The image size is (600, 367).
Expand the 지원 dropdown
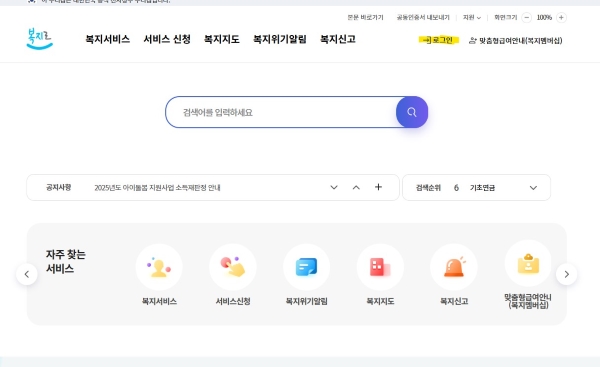coord(472,18)
